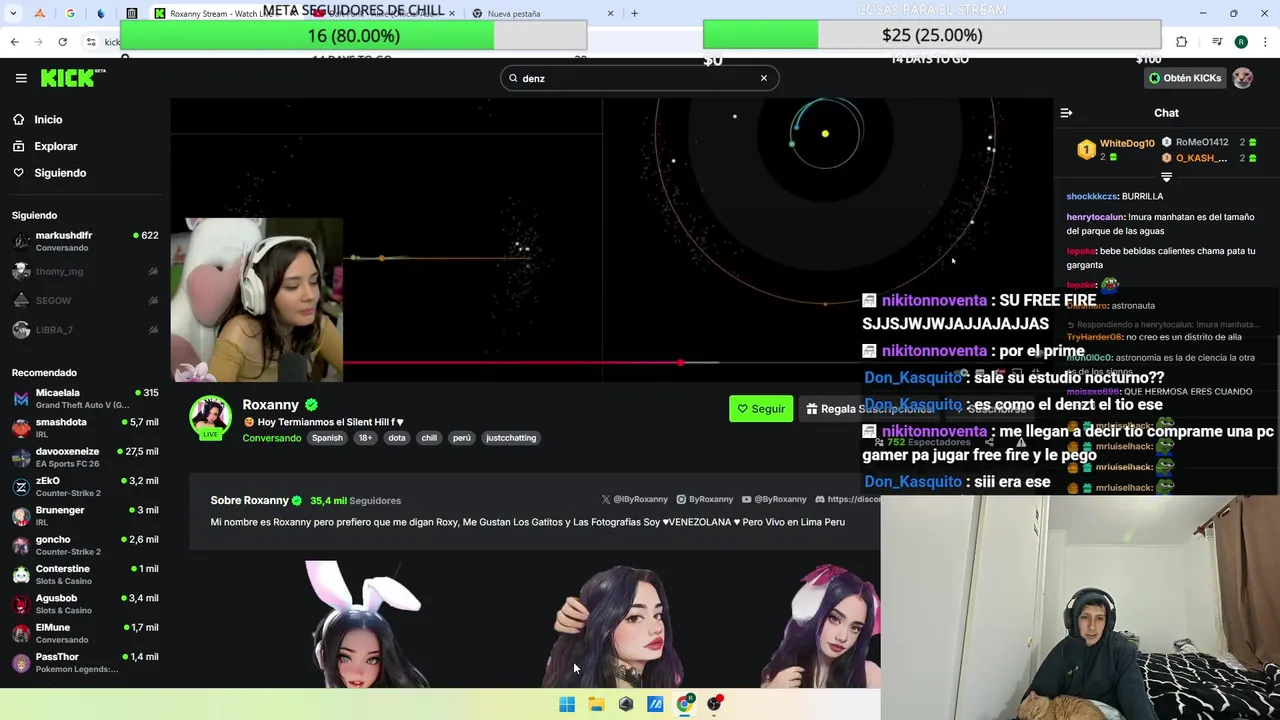Click the stream video player area
The image size is (1280, 720).
click(611, 240)
